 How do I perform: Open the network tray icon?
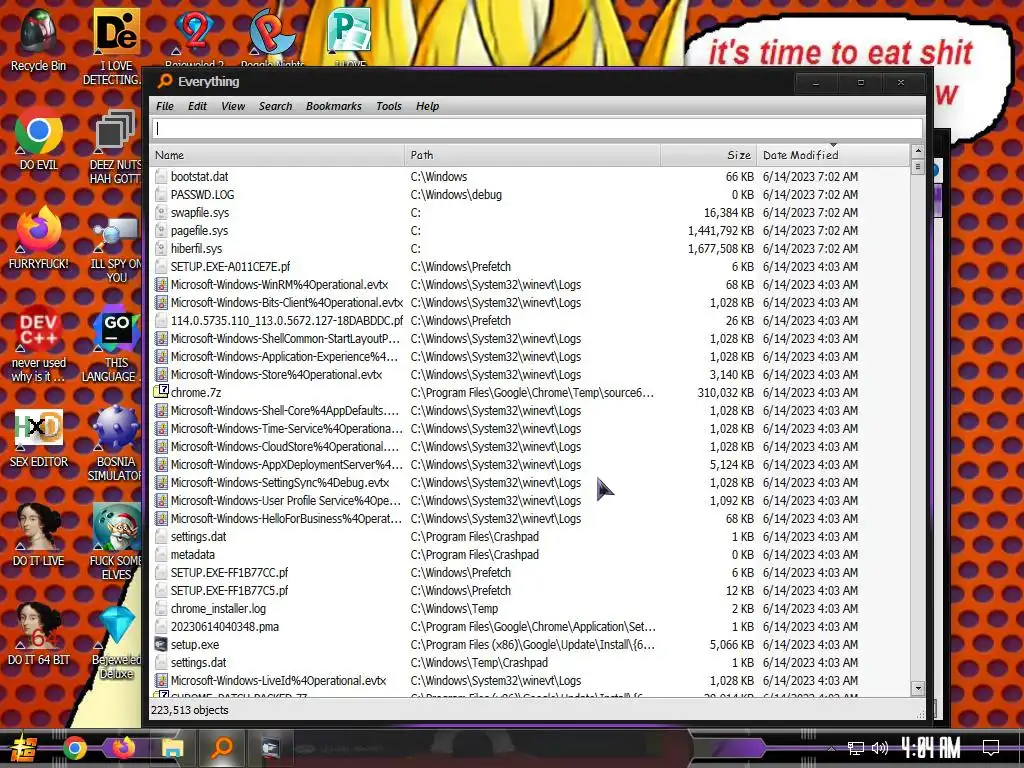[x=856, y=748]
